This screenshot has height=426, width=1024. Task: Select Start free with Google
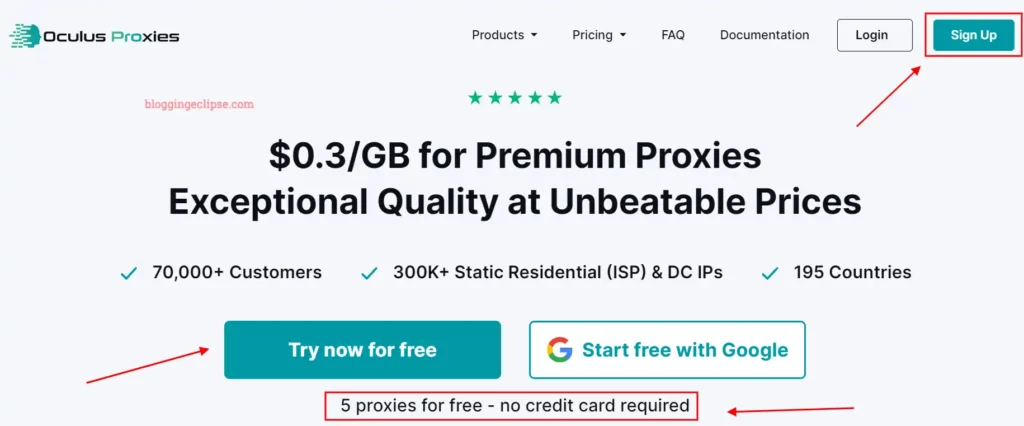(x=667, y=350)
